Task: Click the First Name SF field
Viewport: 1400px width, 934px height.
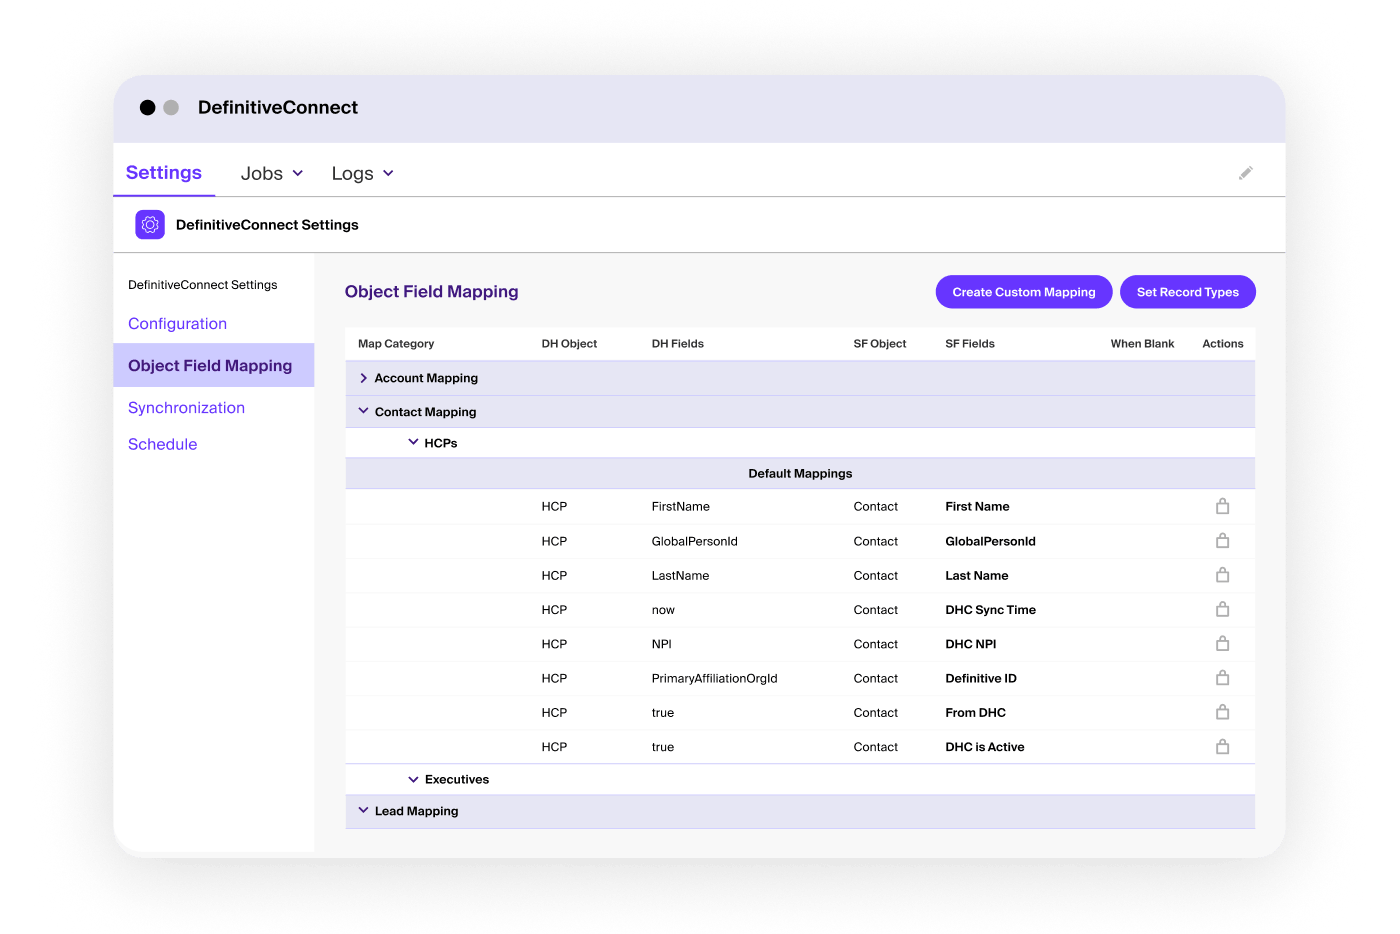Action: 977,507
